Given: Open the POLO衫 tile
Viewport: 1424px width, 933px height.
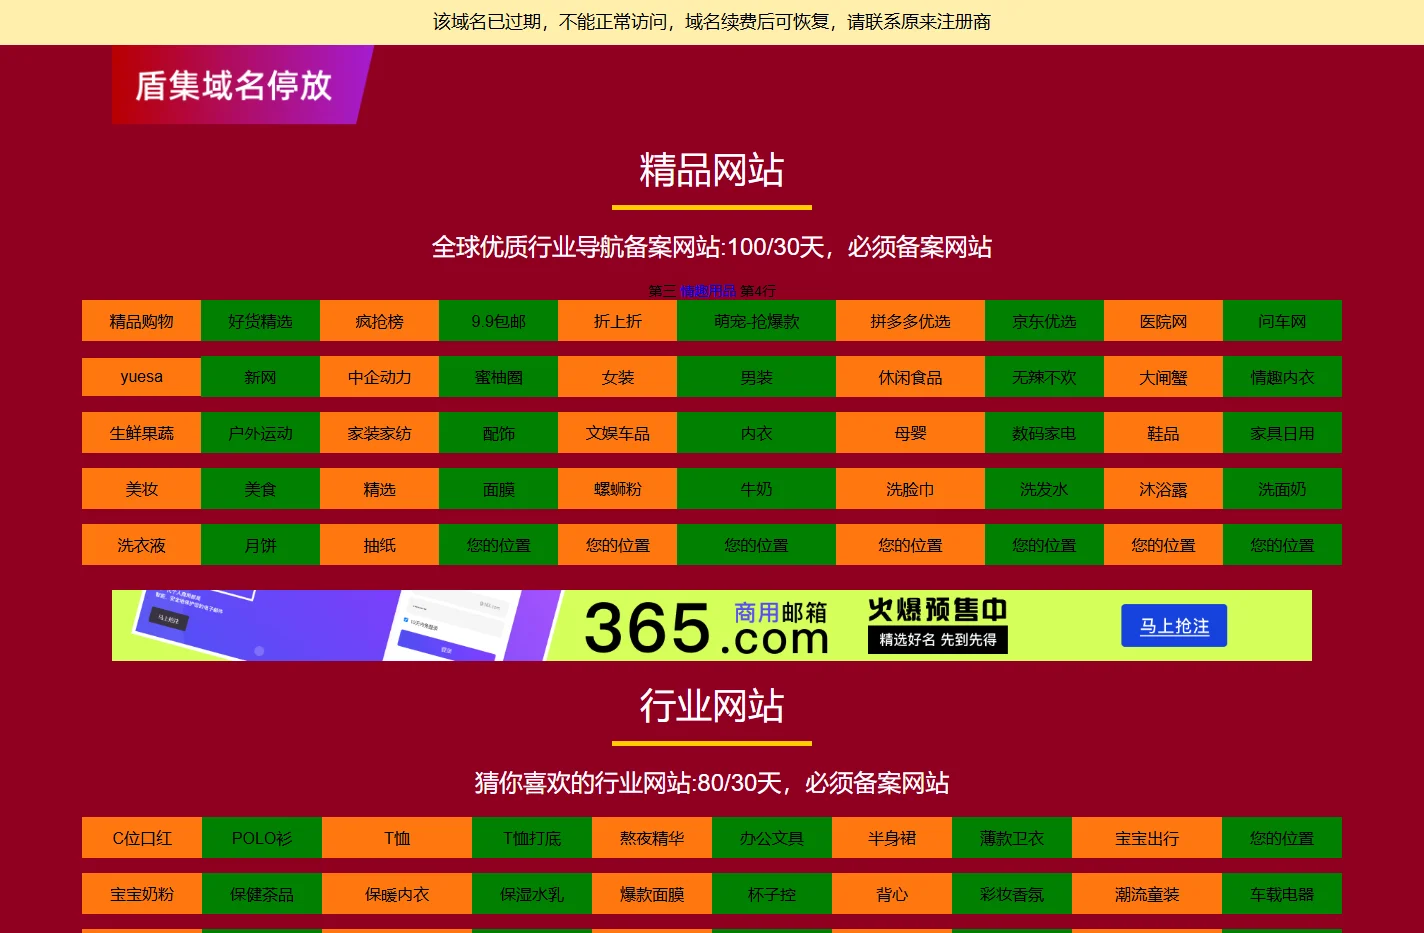Looking at the screenshot, I should pyautogui.click(x=262, y=838).
